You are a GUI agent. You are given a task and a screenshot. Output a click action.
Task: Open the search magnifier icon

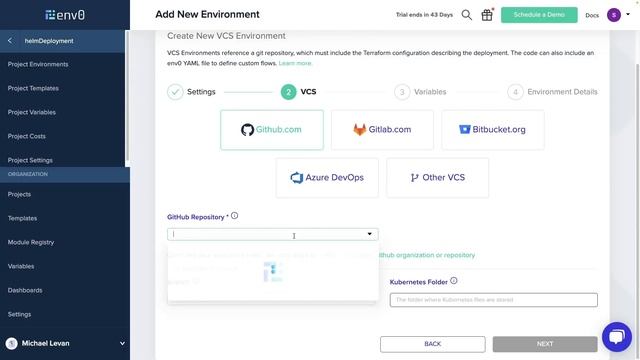[x=467, y=15]
